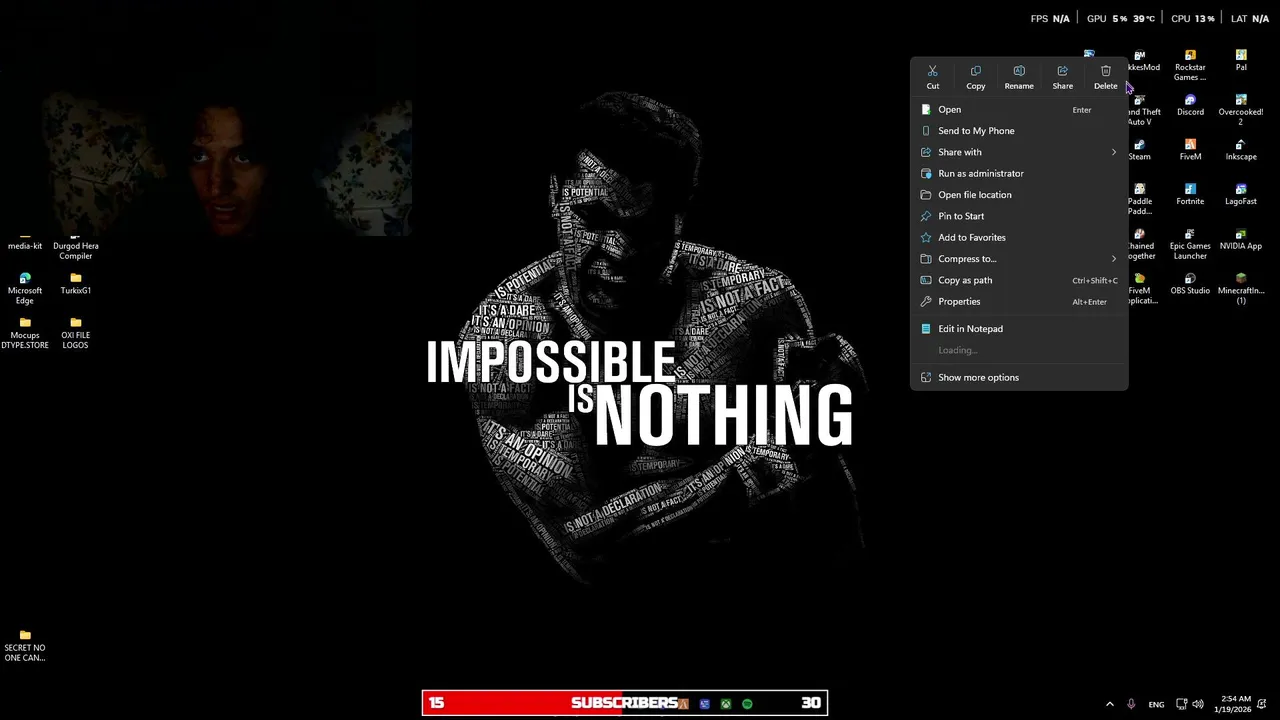Click the CPU 13% overlay readout
Screen dimensions: 1280x720
(x=1193, y=19)
